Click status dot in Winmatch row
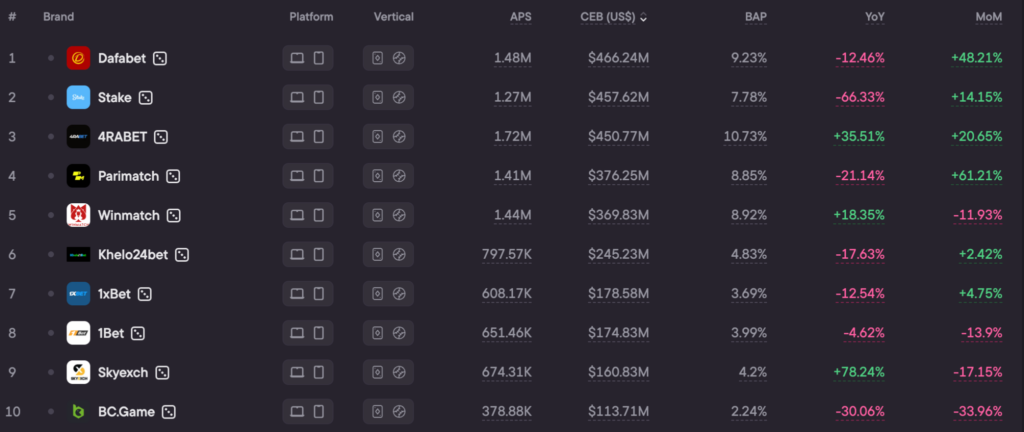1024x432 pixels. (x=51, y=215)
